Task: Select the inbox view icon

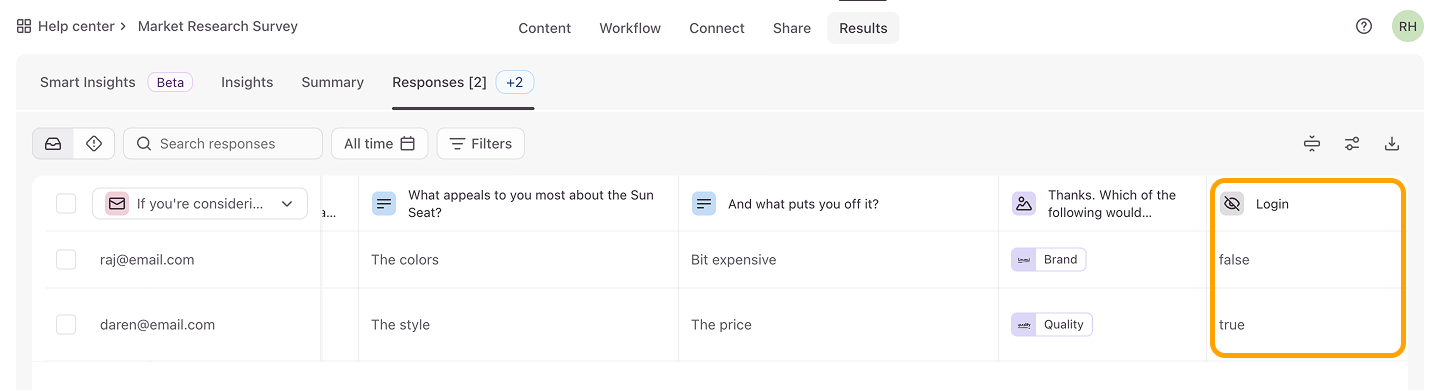Action: (53, 144)
